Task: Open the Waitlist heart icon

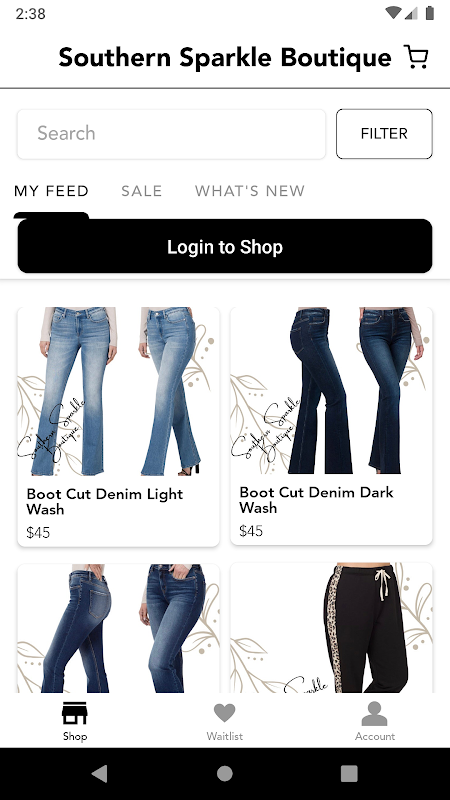Action: tap(224, 713)
